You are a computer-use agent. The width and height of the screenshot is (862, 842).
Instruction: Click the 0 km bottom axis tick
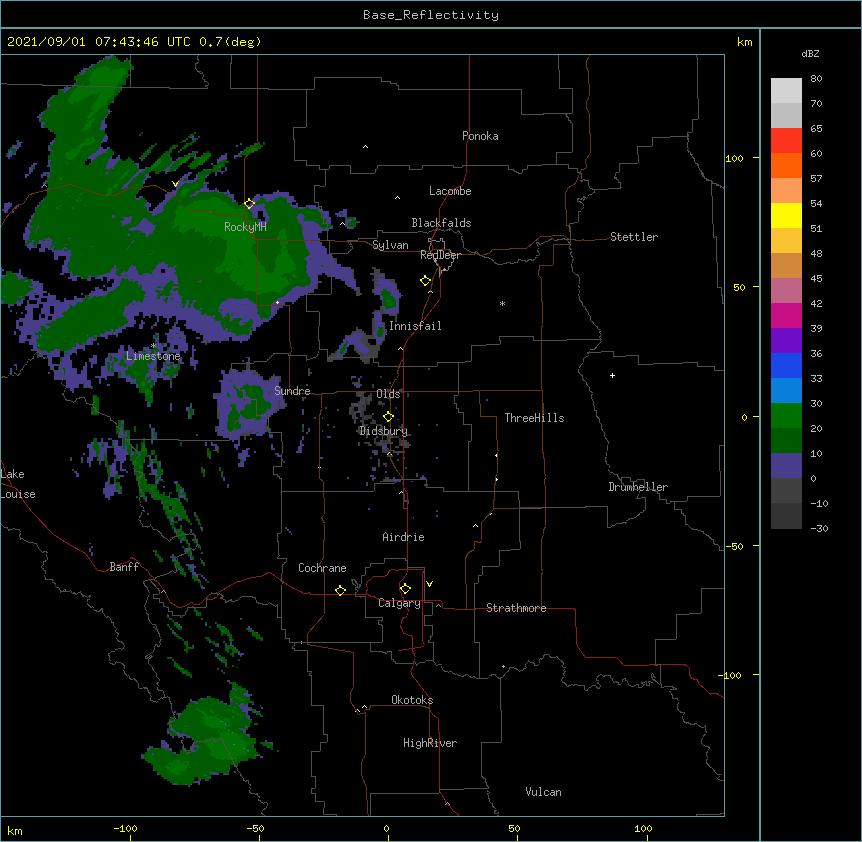click(x=386, y=829)
